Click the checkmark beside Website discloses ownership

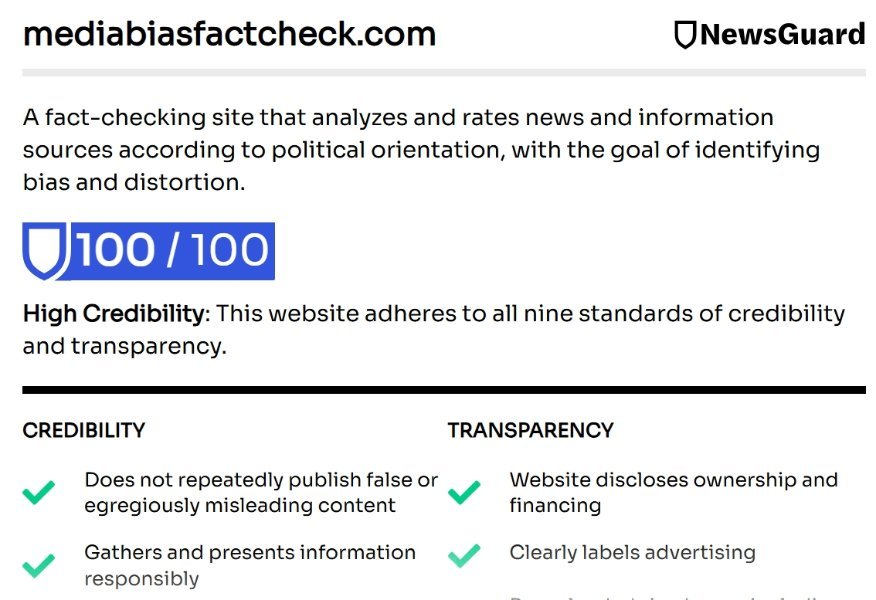[464, 493]
